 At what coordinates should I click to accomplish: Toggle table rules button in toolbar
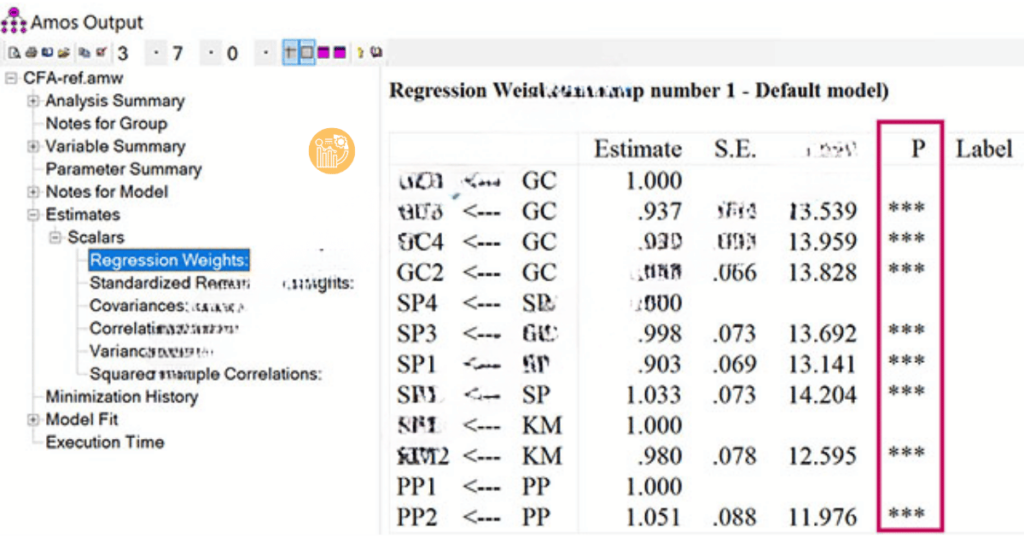290,52
